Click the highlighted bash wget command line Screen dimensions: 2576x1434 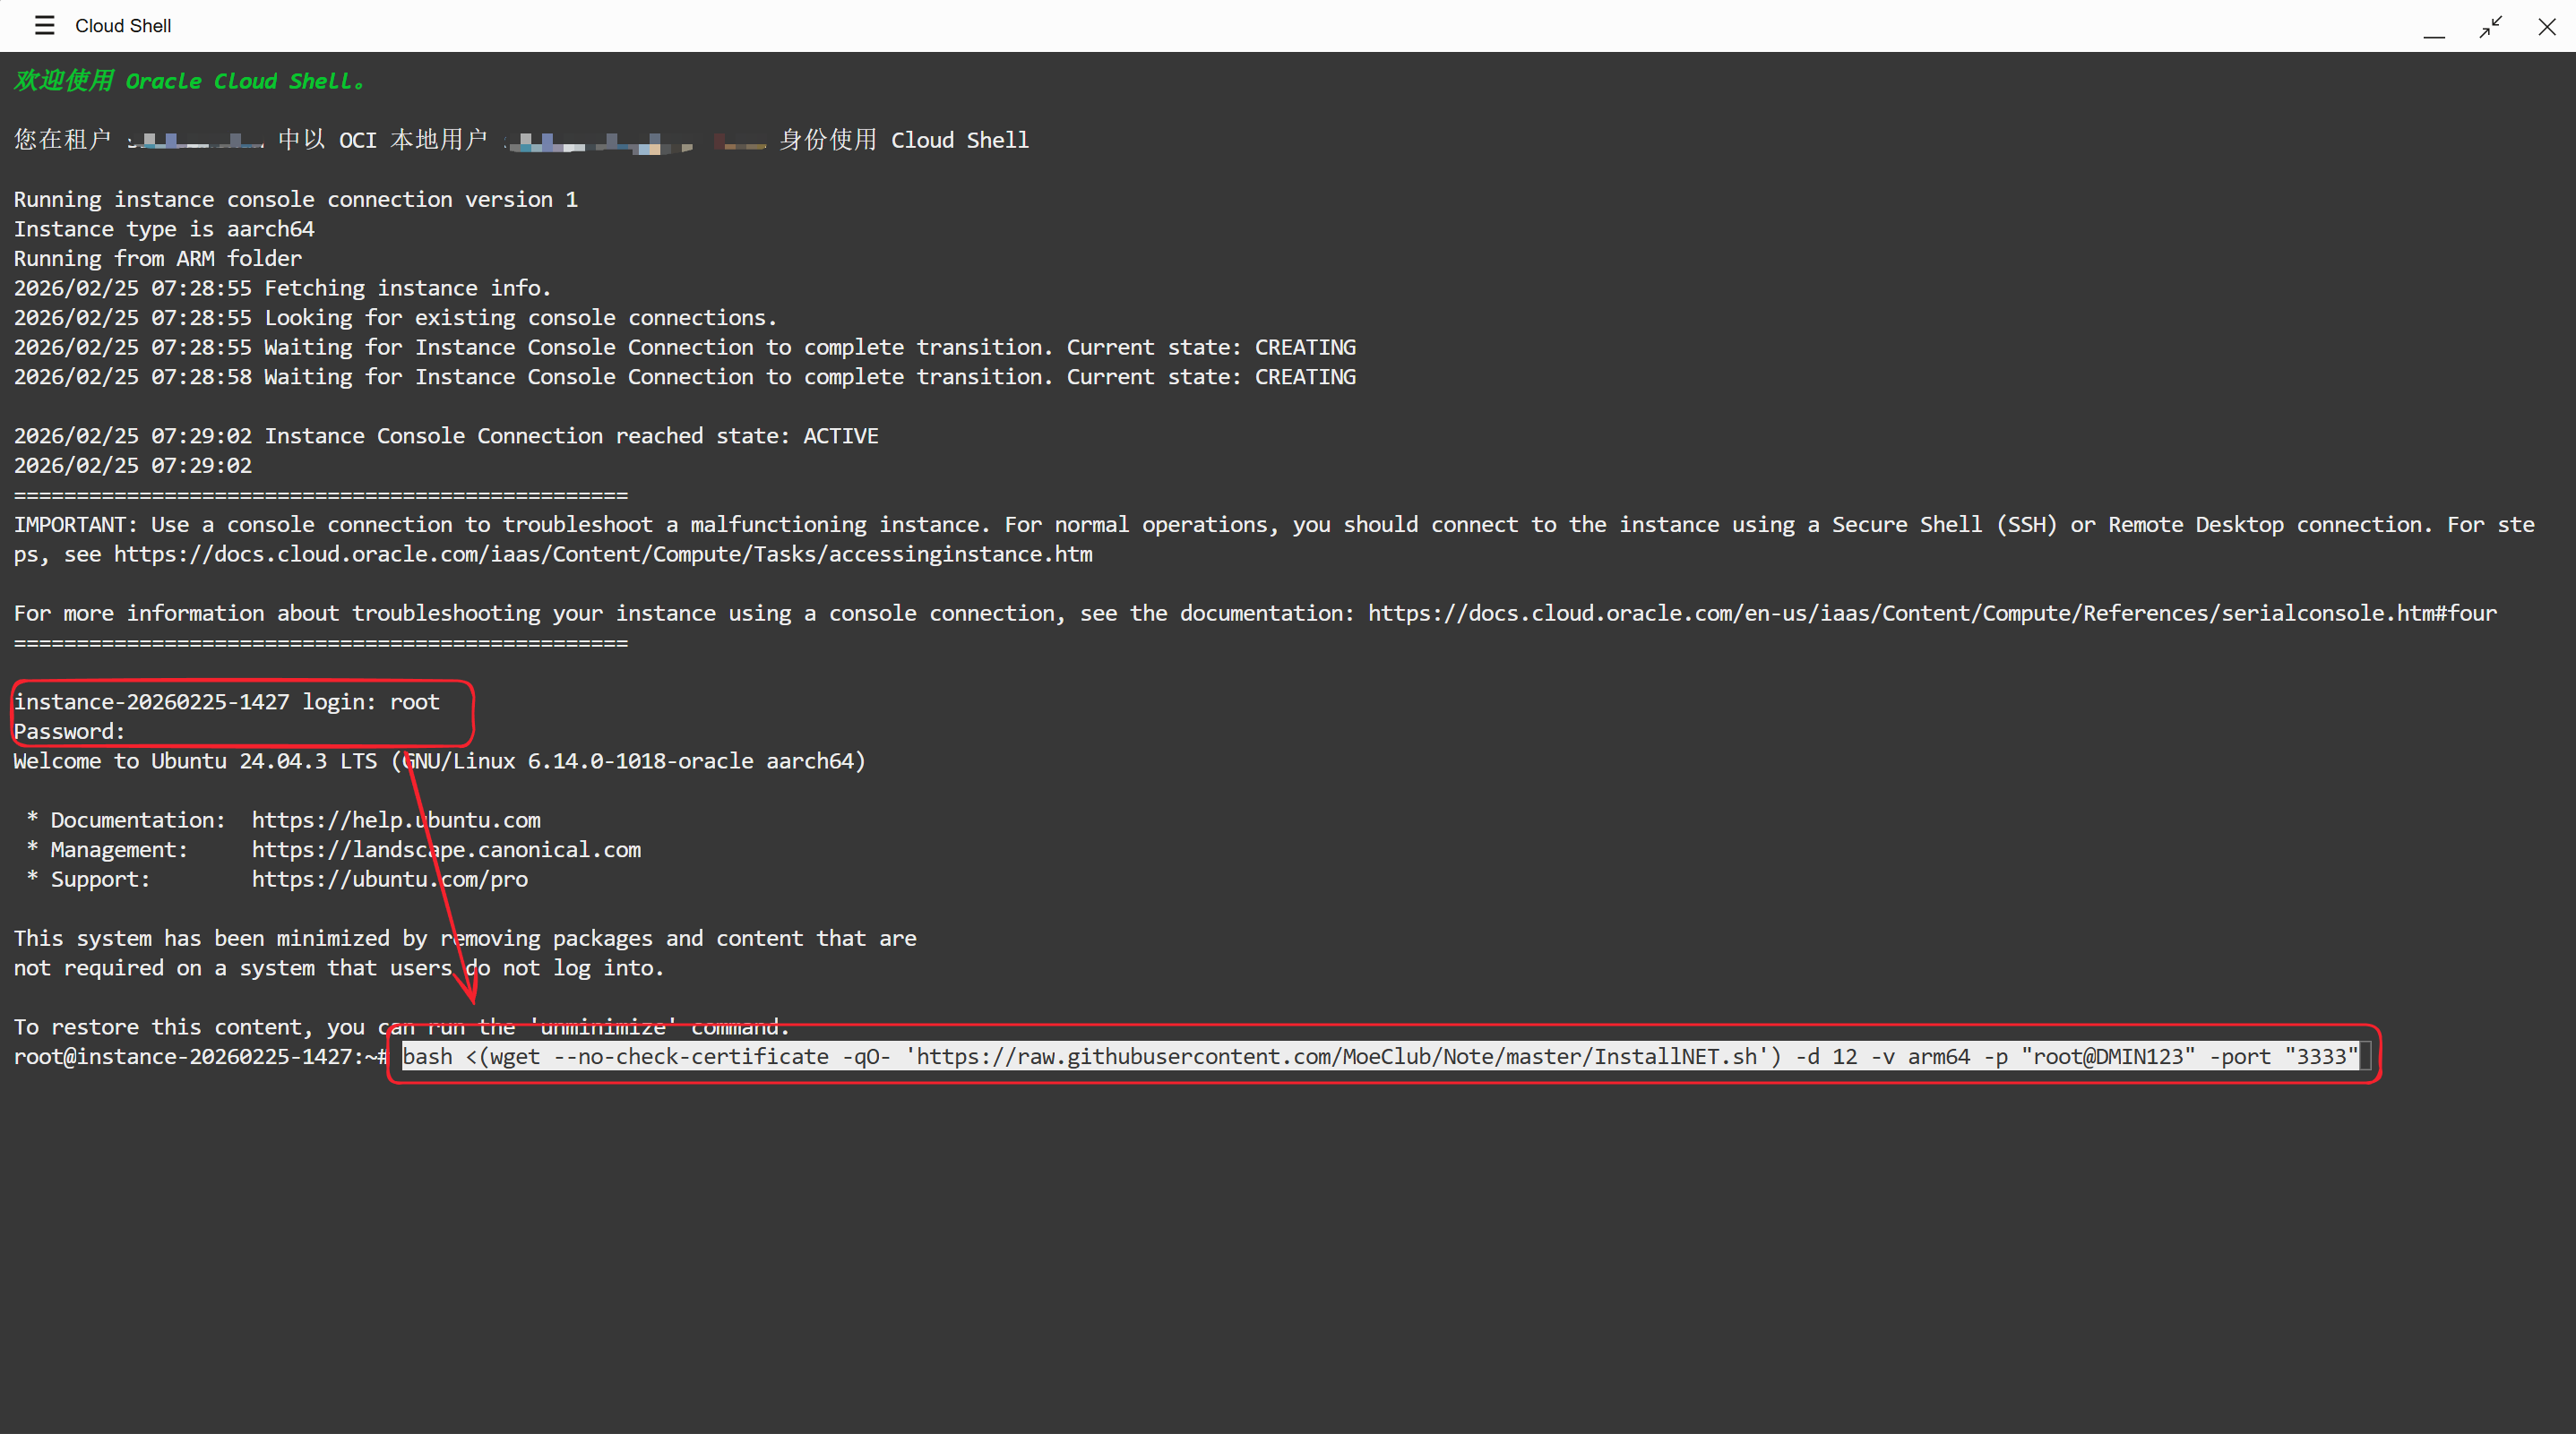[1380, 1056]
